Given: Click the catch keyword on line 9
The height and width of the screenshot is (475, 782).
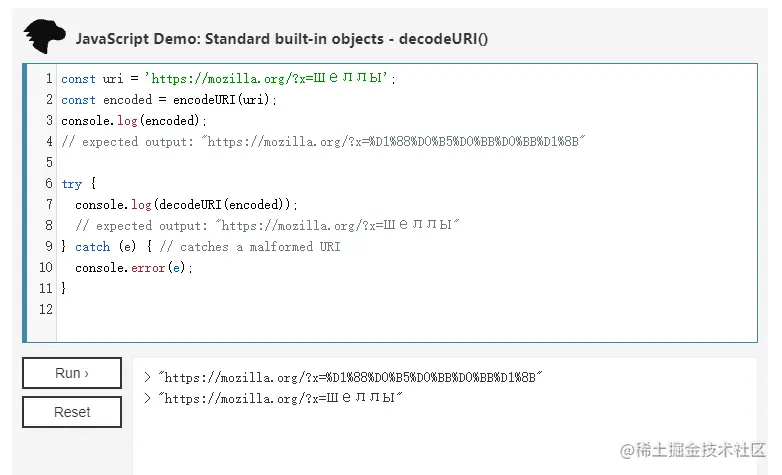Looking at the screenshot, I should [93, 246].
